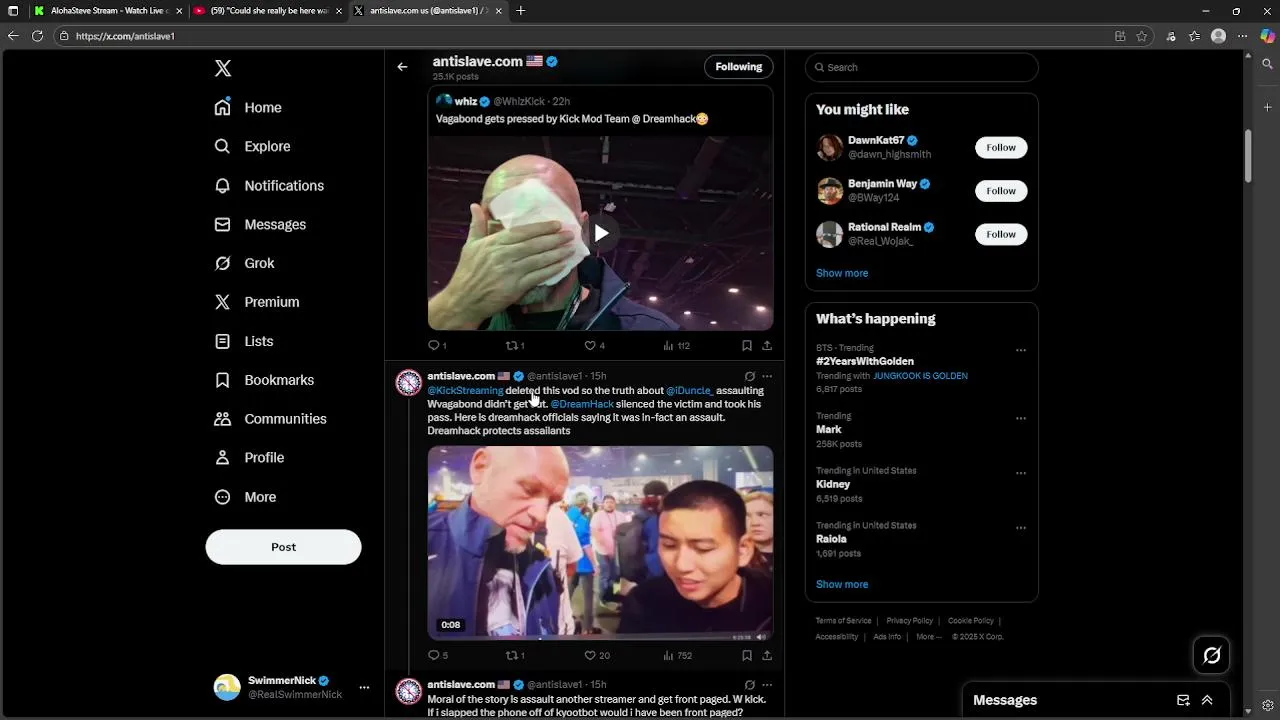Bookmark the post with 112 views
The image size is (1280, 720).
click(747, 346)
